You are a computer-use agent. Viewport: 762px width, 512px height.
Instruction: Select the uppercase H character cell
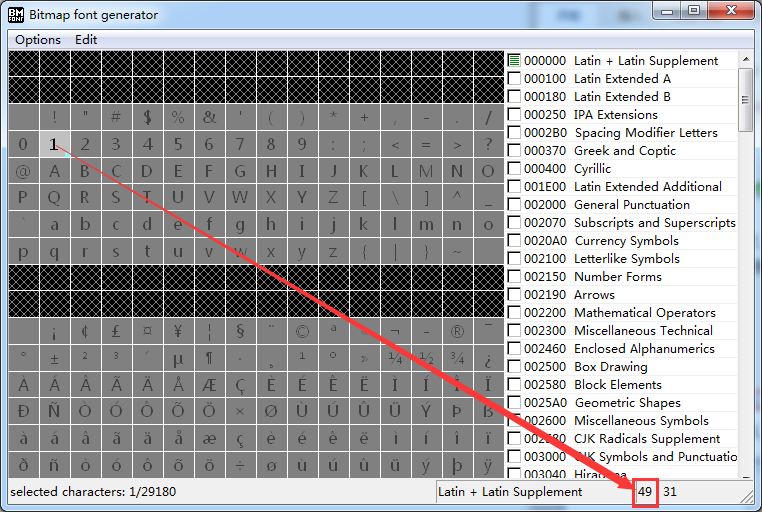(x=271, y=171)
